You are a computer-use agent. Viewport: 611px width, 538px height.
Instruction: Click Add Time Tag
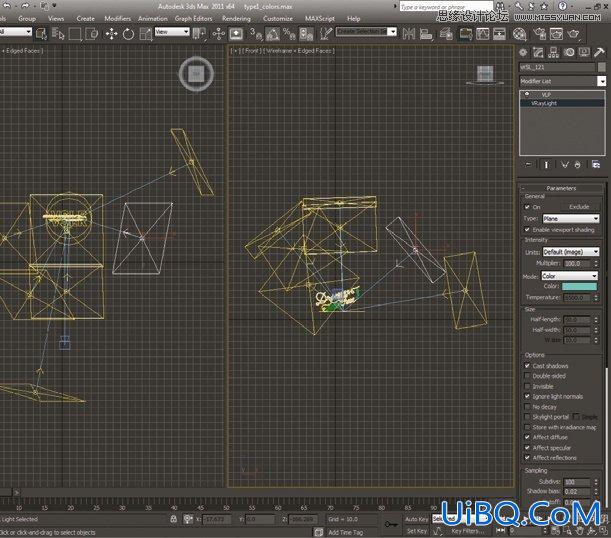click(346, 532)
